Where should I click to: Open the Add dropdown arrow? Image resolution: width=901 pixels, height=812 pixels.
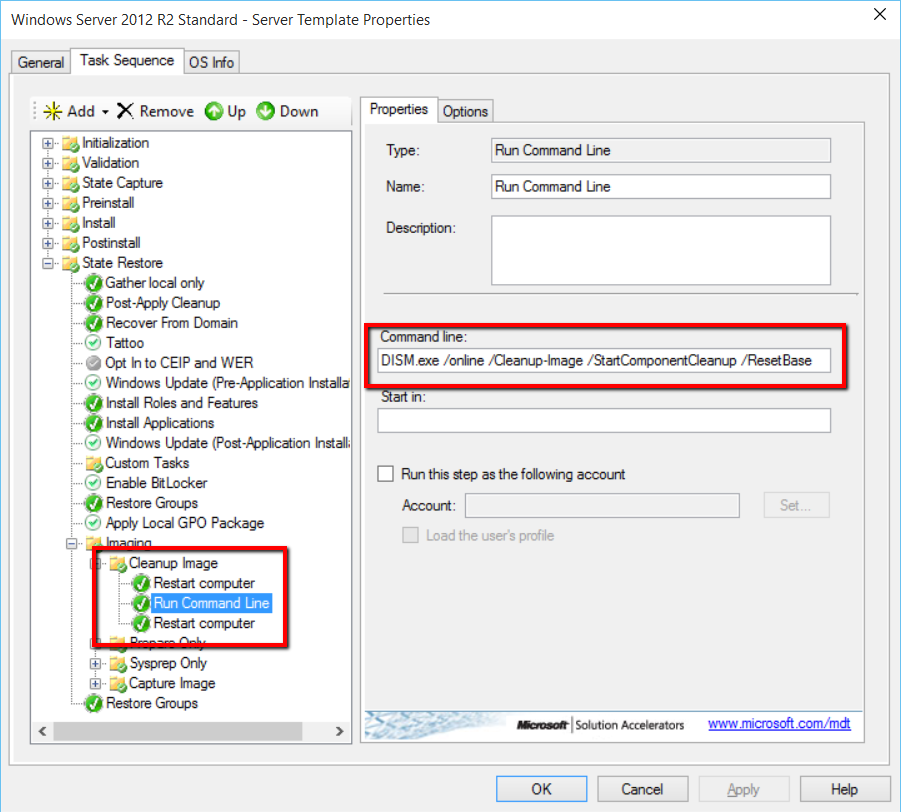(105, 112)
